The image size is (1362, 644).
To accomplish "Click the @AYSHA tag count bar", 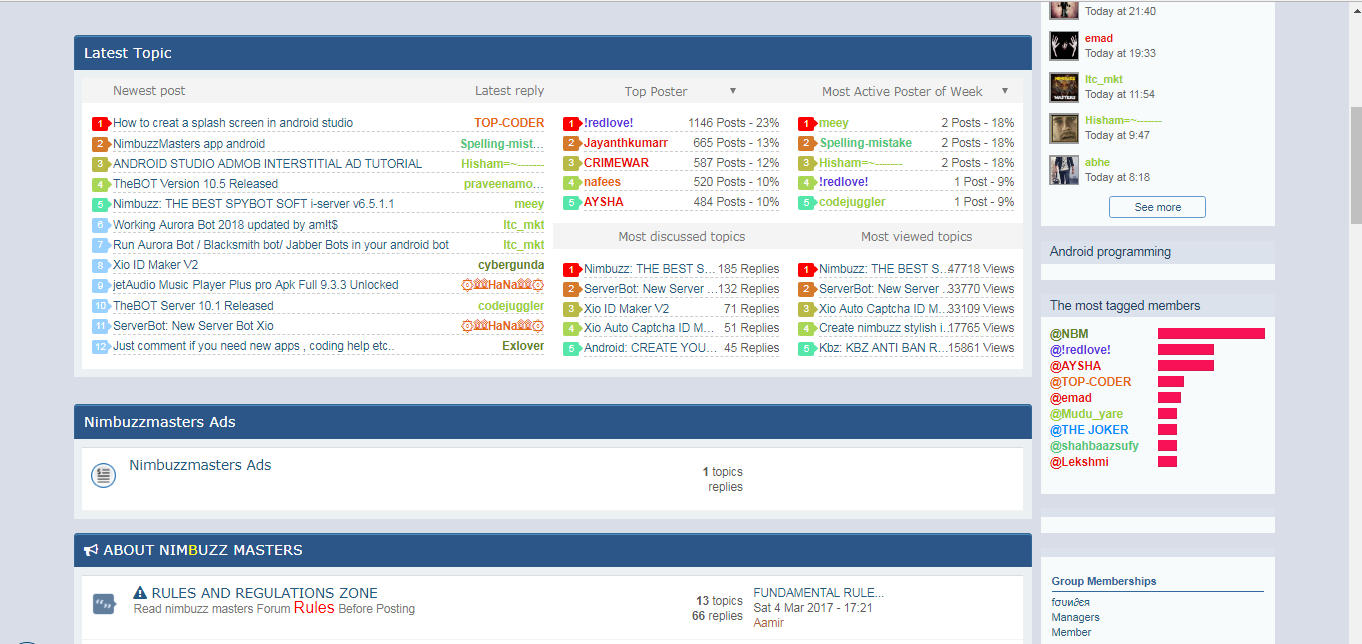I will pyautogui.click(x=1186, y=366).
